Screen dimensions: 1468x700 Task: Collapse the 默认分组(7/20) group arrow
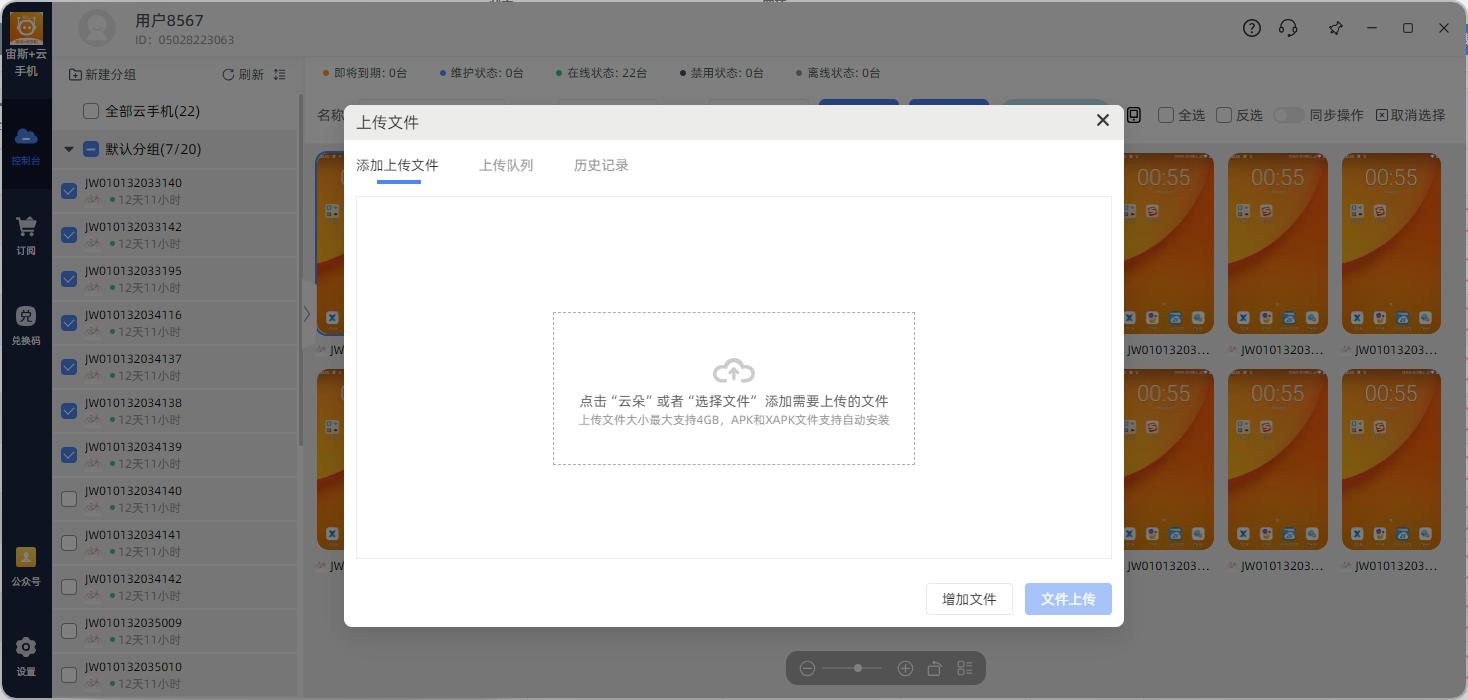coord(69,149)
